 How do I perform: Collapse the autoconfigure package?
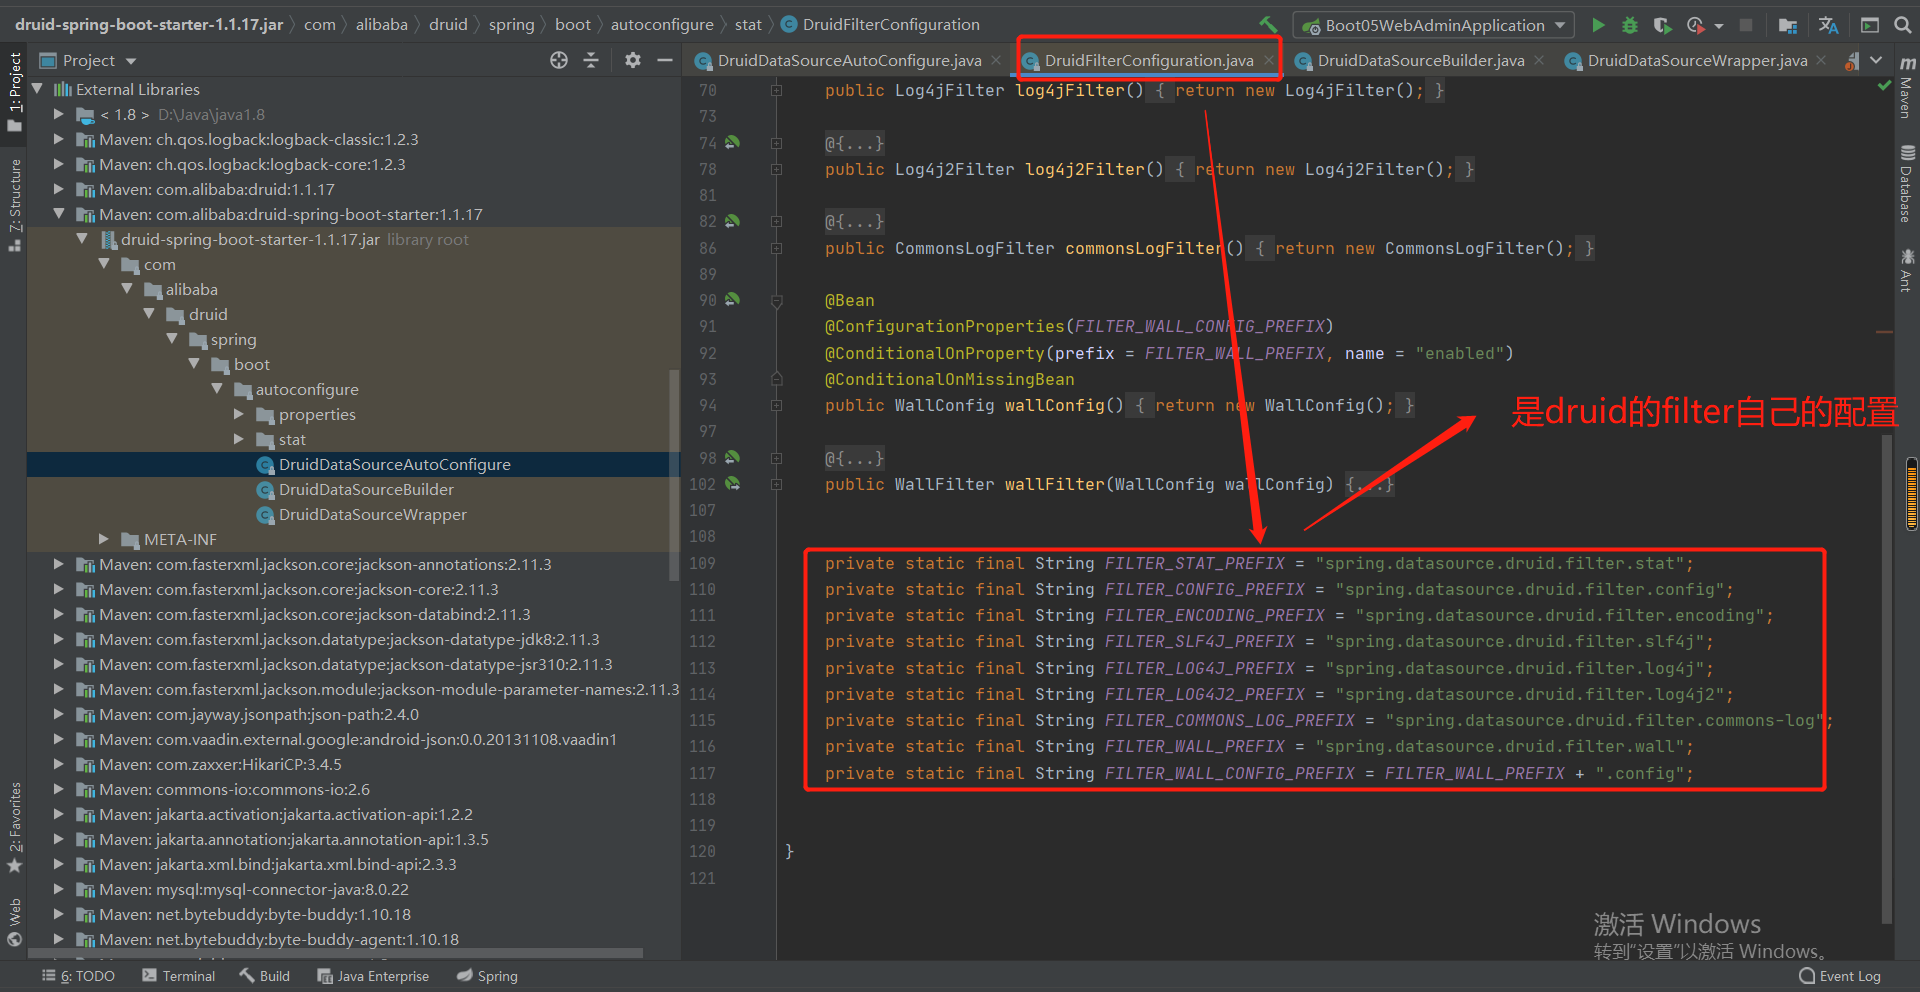217,389
